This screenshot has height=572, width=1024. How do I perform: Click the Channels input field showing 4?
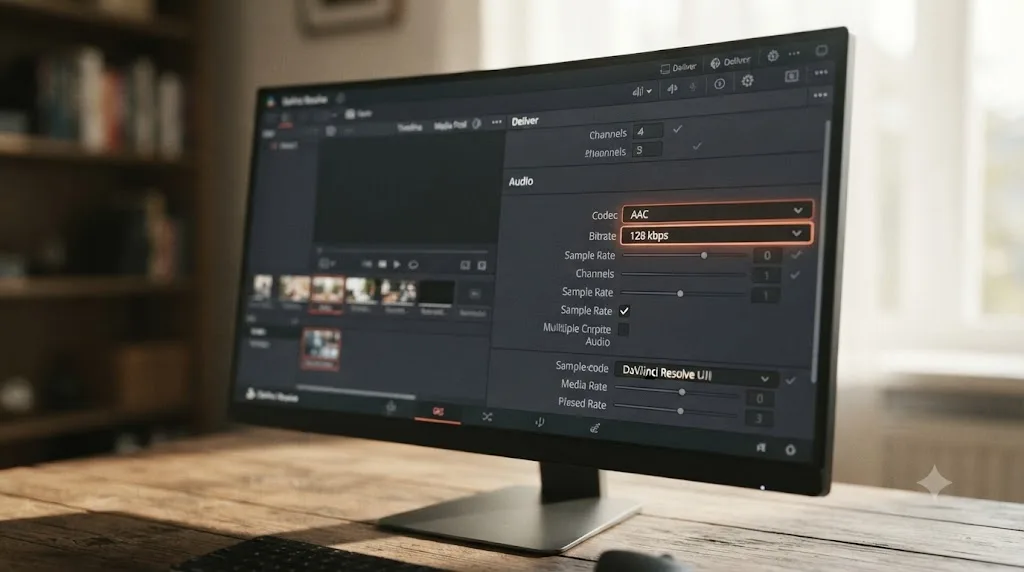647,131
